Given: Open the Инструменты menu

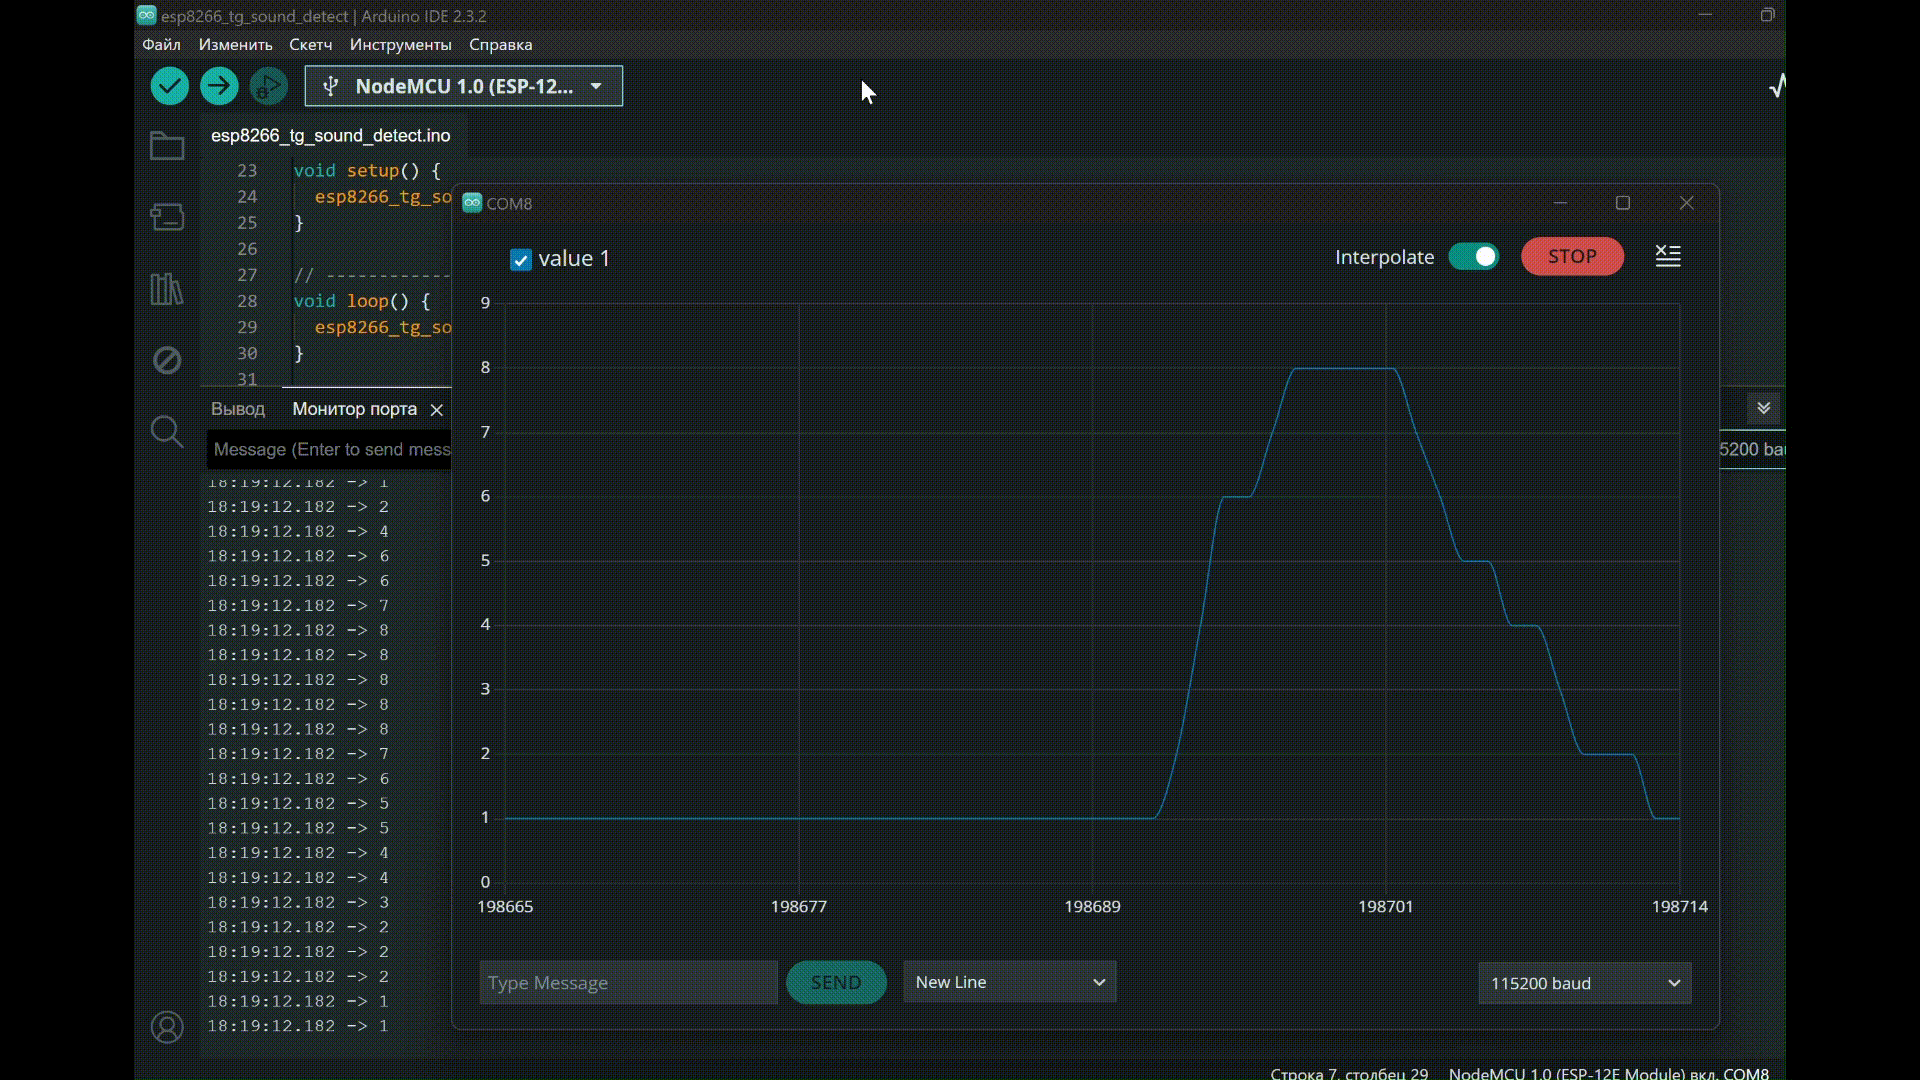Looking at the screenshot, I should 400,45.
